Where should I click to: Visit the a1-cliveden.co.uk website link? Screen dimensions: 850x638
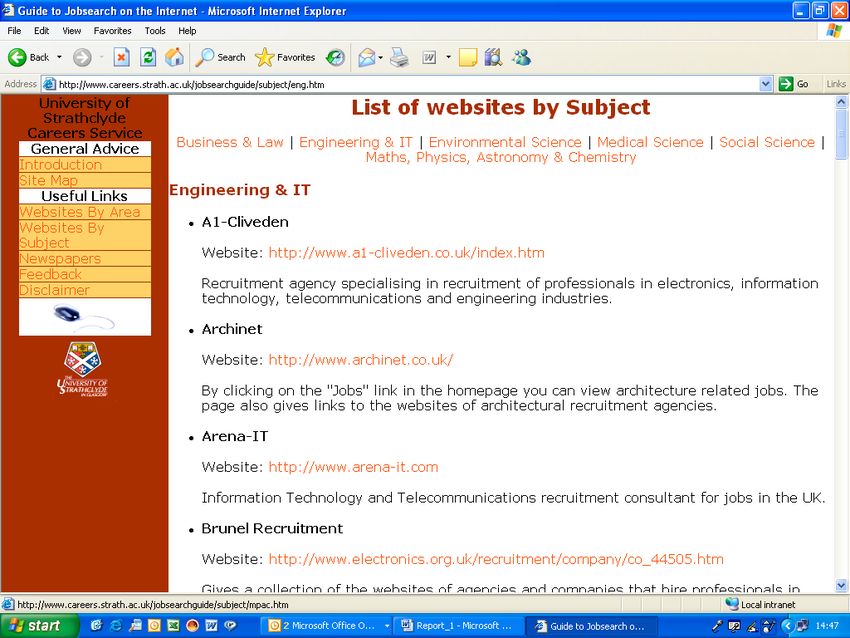[x=407, y=253]
